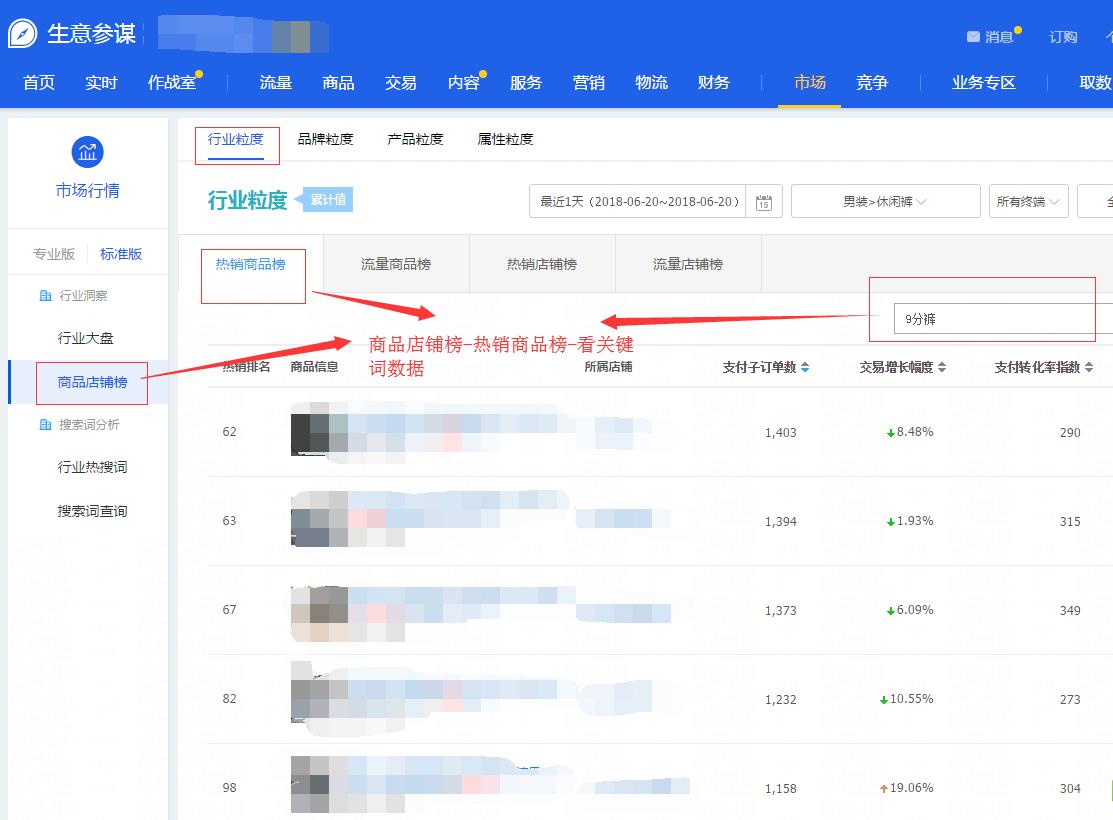
Task: Click the 市场行情 chart icon in sidebar
Action: click(x=87, y=152)
